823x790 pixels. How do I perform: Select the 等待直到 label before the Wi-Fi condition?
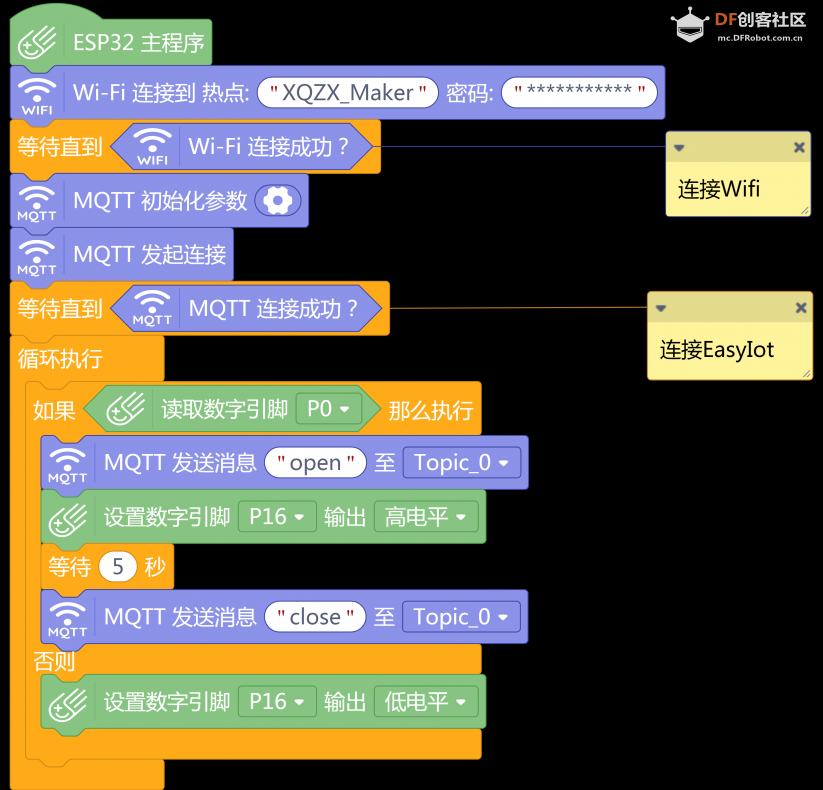(60, 146)
